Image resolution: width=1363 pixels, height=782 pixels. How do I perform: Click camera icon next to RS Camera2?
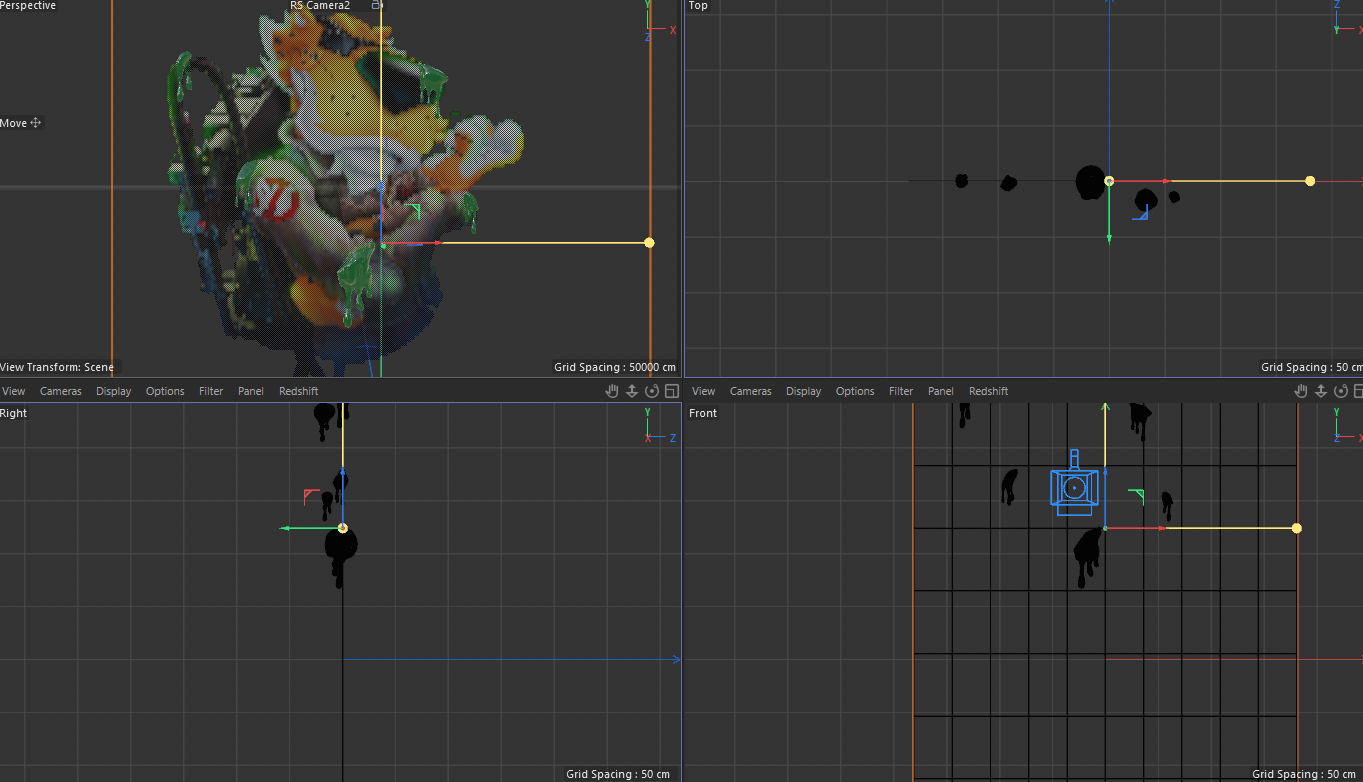coord(376,5)
